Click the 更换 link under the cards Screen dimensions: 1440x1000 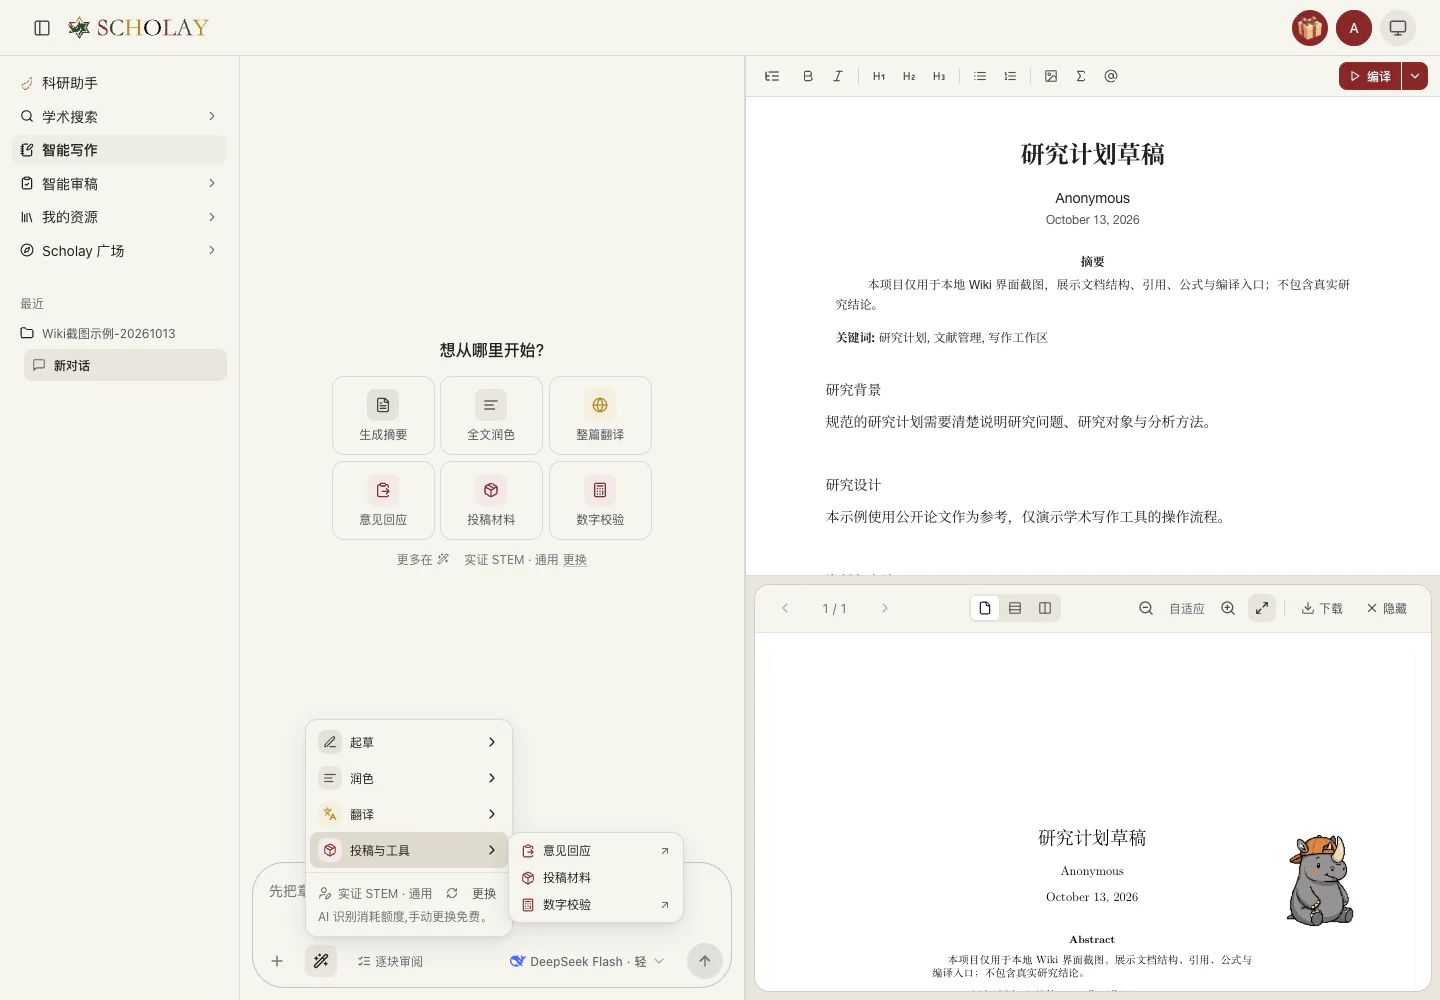point(575,560)
